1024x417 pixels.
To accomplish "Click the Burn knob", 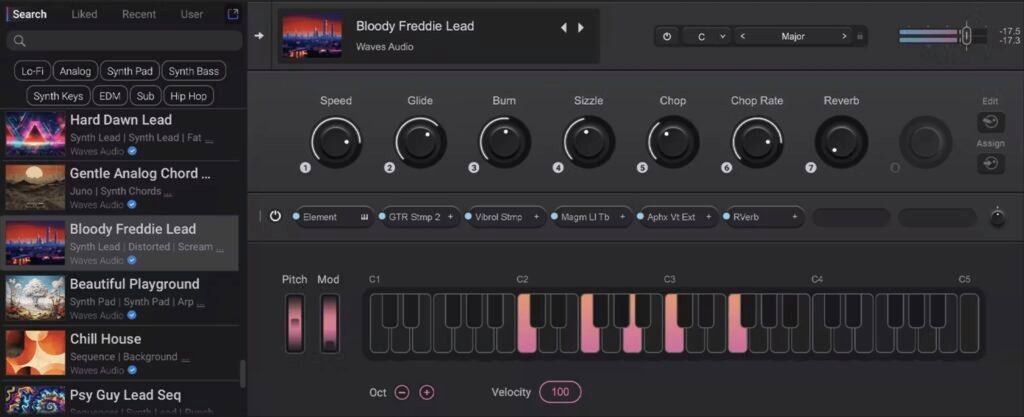I will click(504, 142).
